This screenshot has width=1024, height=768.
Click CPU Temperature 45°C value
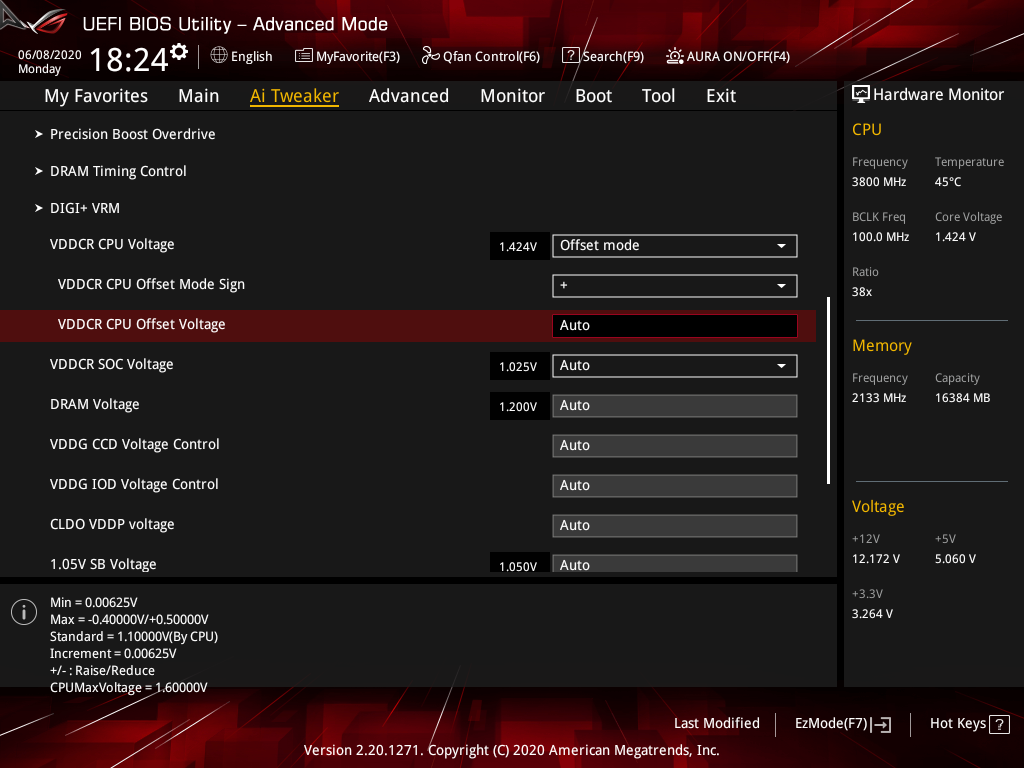[x=948, y=182]
